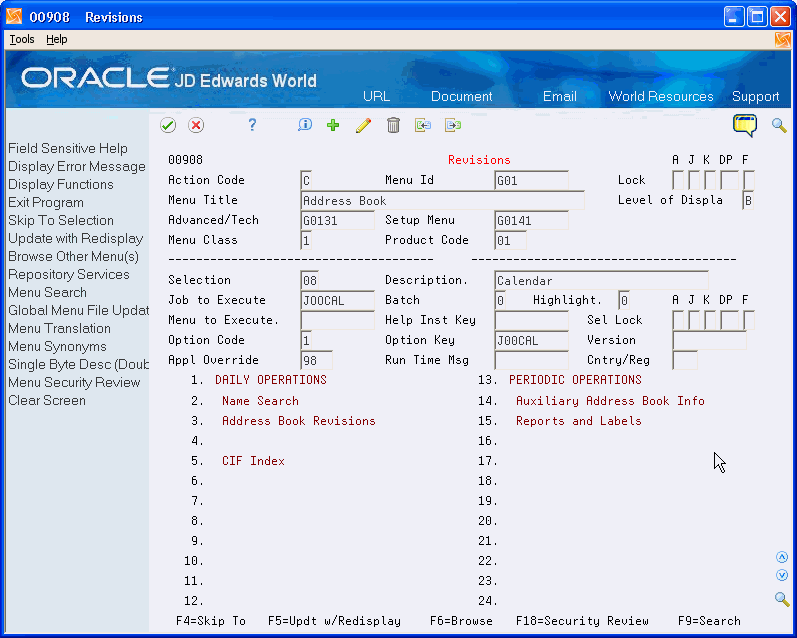This screenshot has height=638, width=797.
Task: Open the Help menu
Action: pos(56,39)
